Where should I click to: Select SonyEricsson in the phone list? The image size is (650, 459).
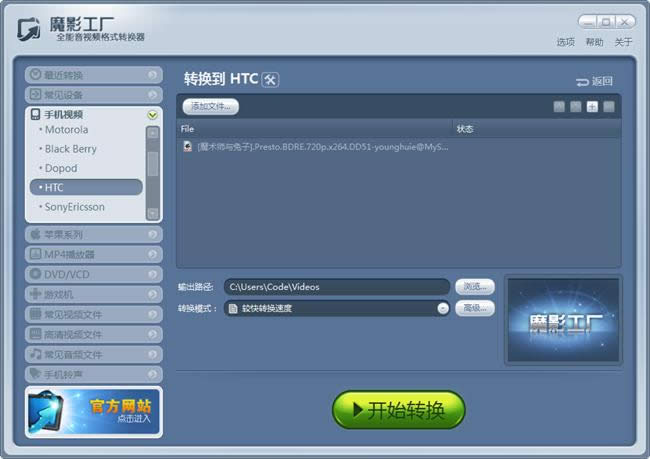tap(74, 207)
